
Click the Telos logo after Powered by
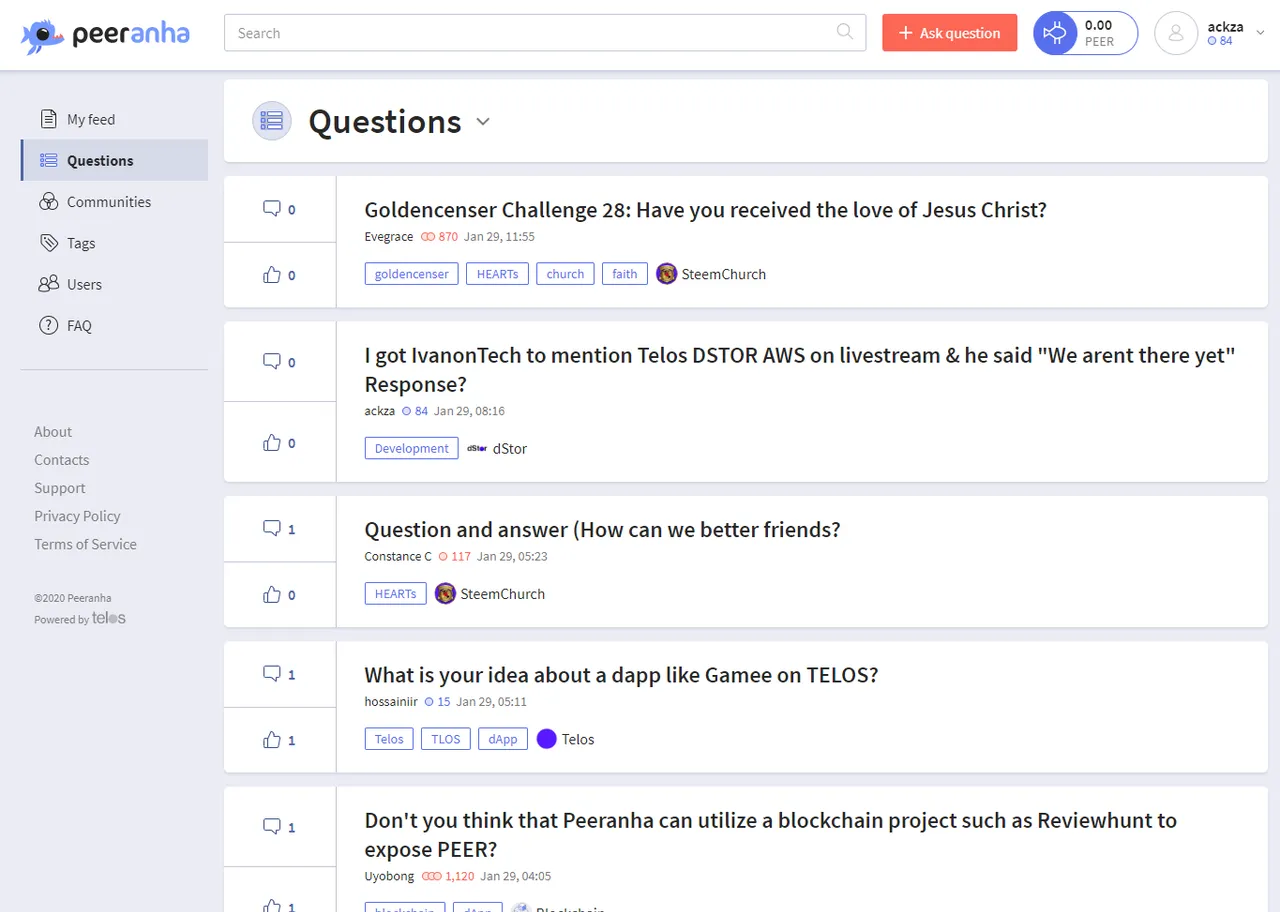tap(109, 618)
